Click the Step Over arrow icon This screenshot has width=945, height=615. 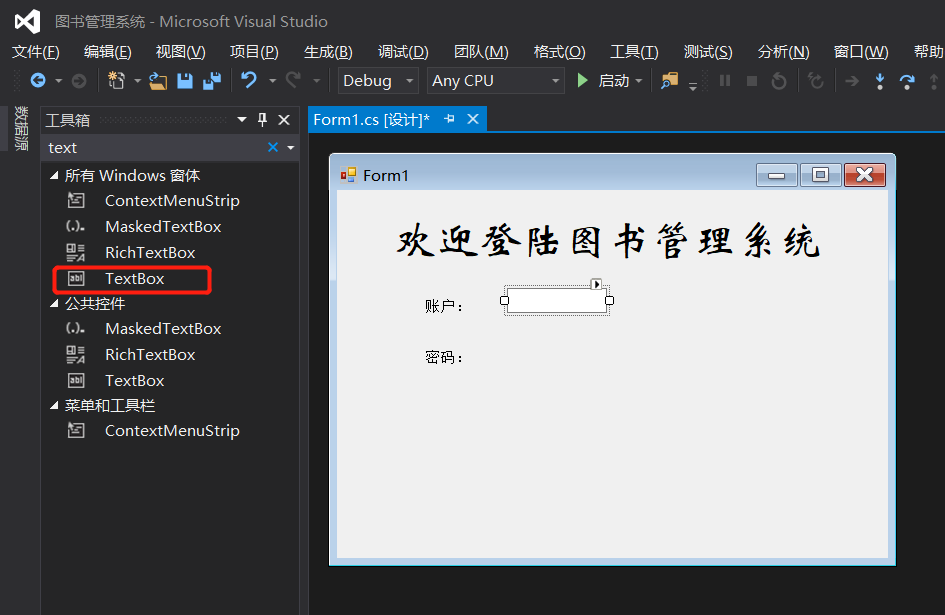907,81
